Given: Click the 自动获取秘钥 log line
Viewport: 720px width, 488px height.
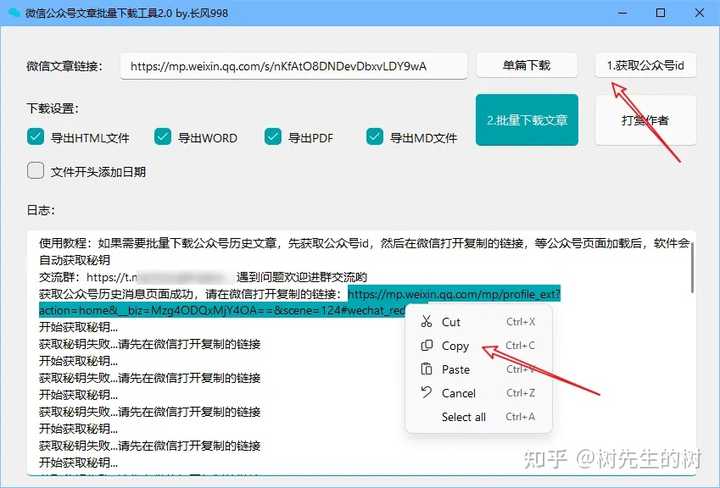Looking at the screenshot, I should click(74, 260).
